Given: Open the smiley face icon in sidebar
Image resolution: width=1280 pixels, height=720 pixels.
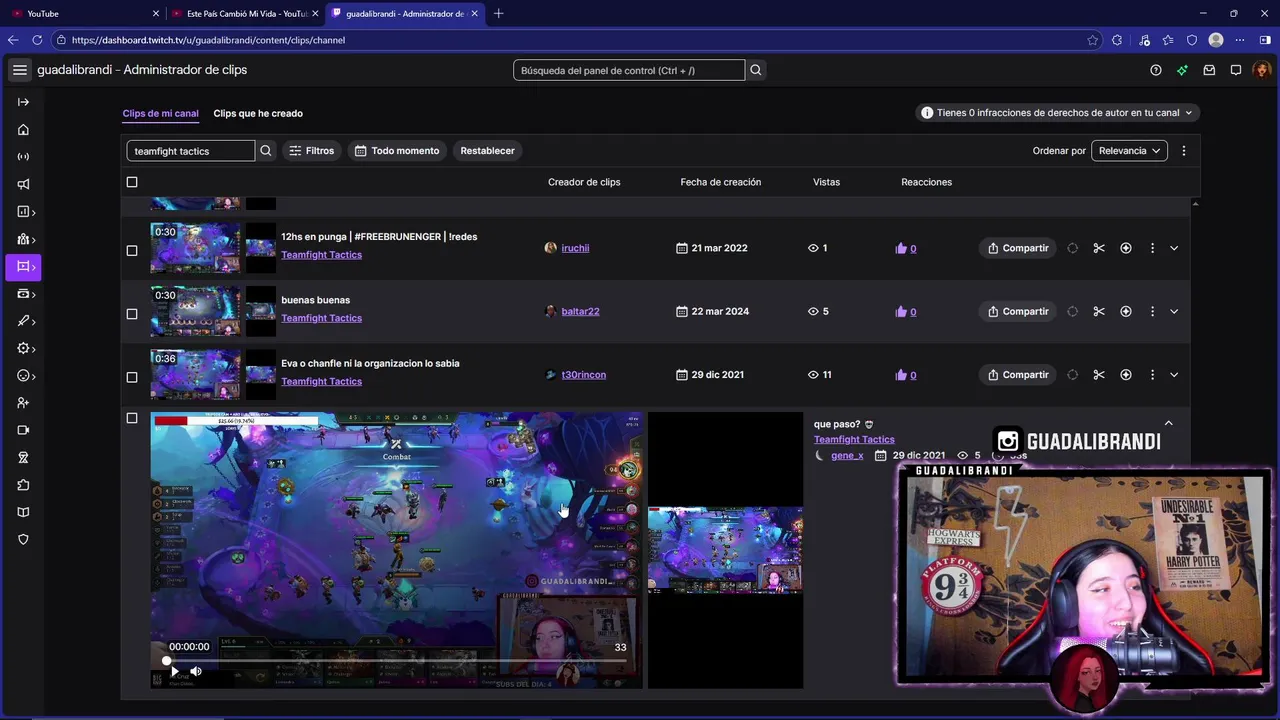Looking at the screenshot, I should [25, 376].
